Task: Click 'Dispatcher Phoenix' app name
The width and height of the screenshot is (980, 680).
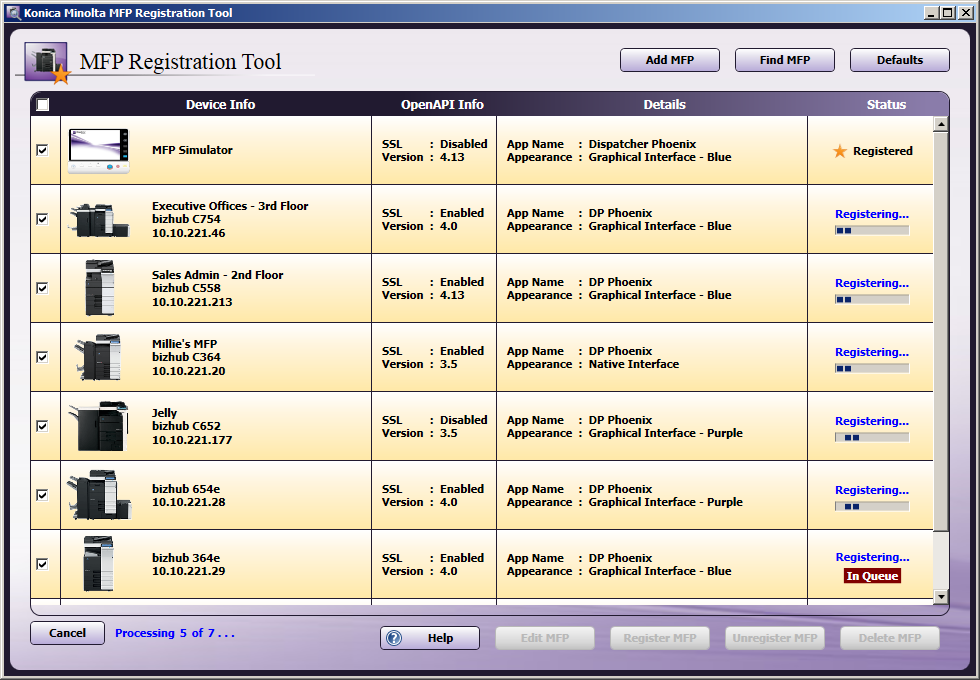Action: [x=642, y=144]
